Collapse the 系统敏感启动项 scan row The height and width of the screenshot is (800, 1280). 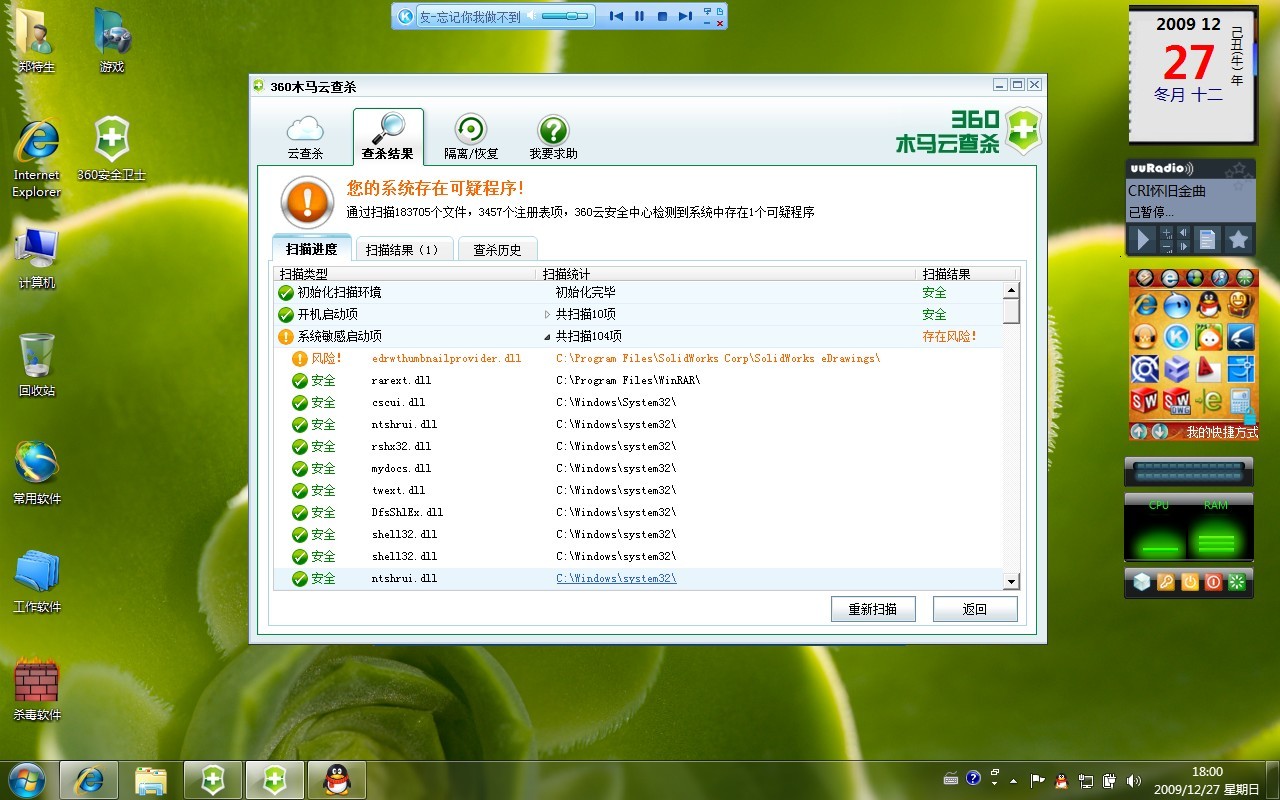[547, 336]
